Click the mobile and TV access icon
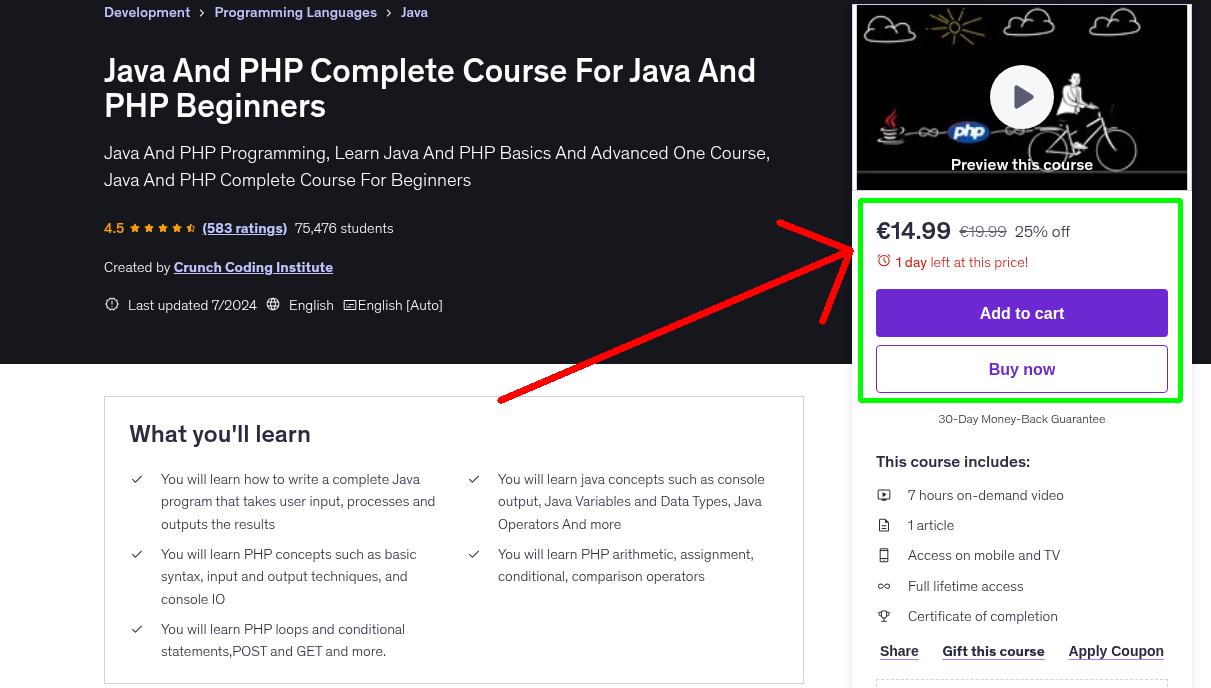 tap(884, 555)
